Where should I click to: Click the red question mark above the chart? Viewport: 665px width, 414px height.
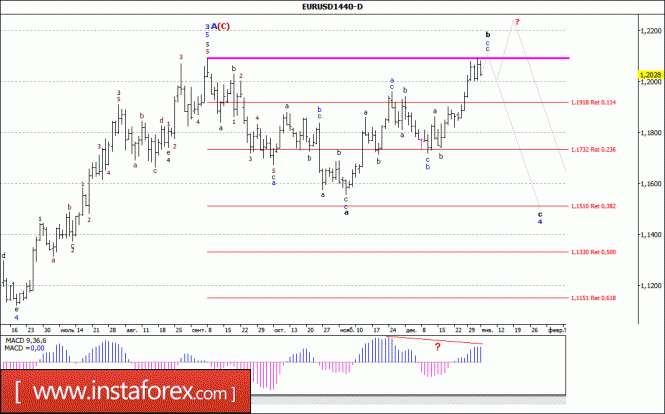pyautogui.click(x=517, y=22)
